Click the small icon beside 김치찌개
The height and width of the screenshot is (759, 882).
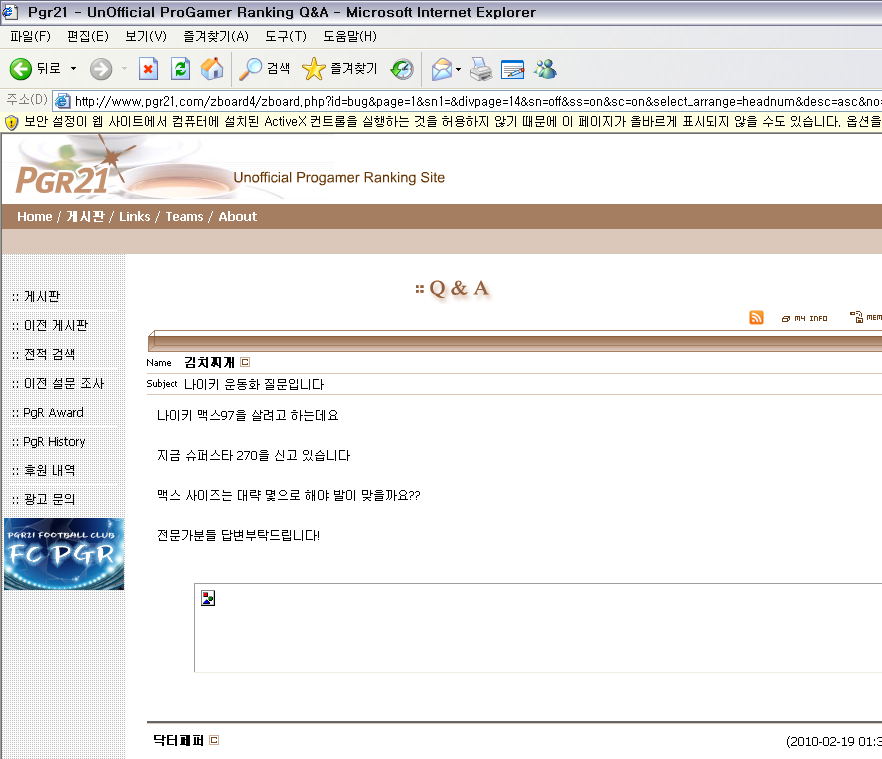coord(245,362)
